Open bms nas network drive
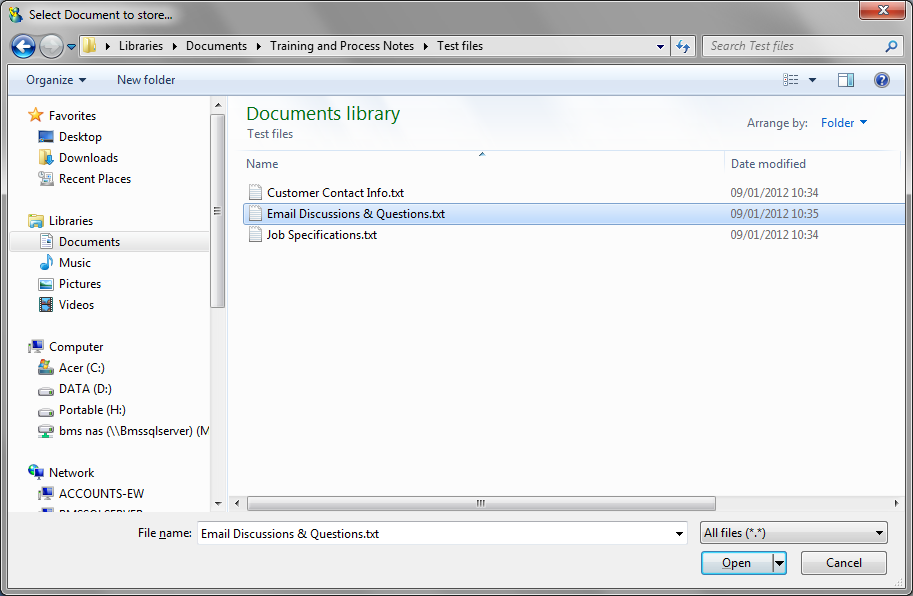Image resolution: width=913 pixels, height=596 pixels. coord(134,431)
